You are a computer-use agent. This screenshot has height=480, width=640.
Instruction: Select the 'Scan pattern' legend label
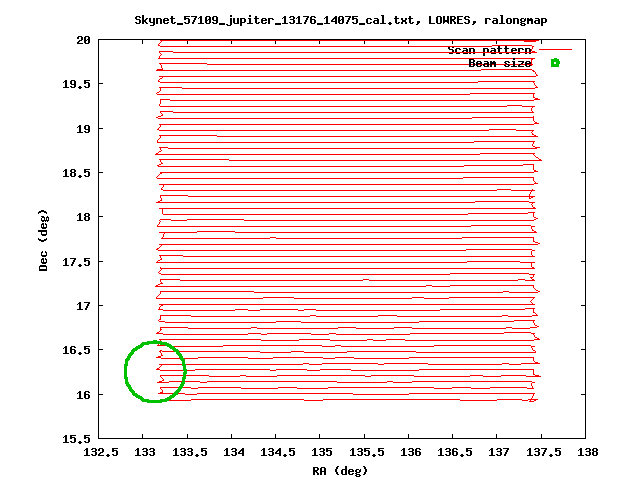tap(489, 50)
